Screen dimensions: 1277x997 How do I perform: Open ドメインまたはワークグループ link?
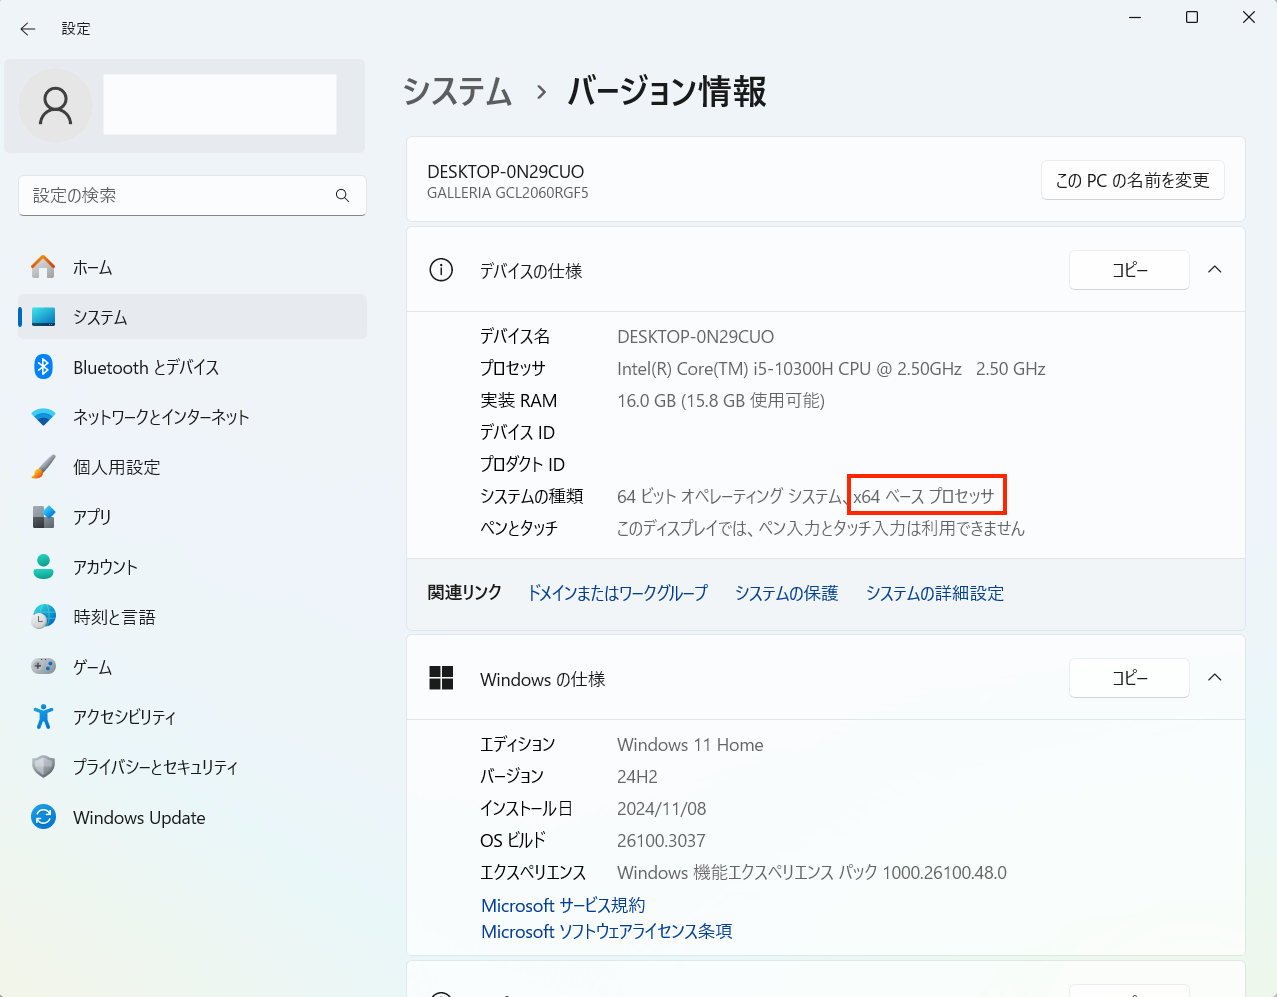click(617, 593)
